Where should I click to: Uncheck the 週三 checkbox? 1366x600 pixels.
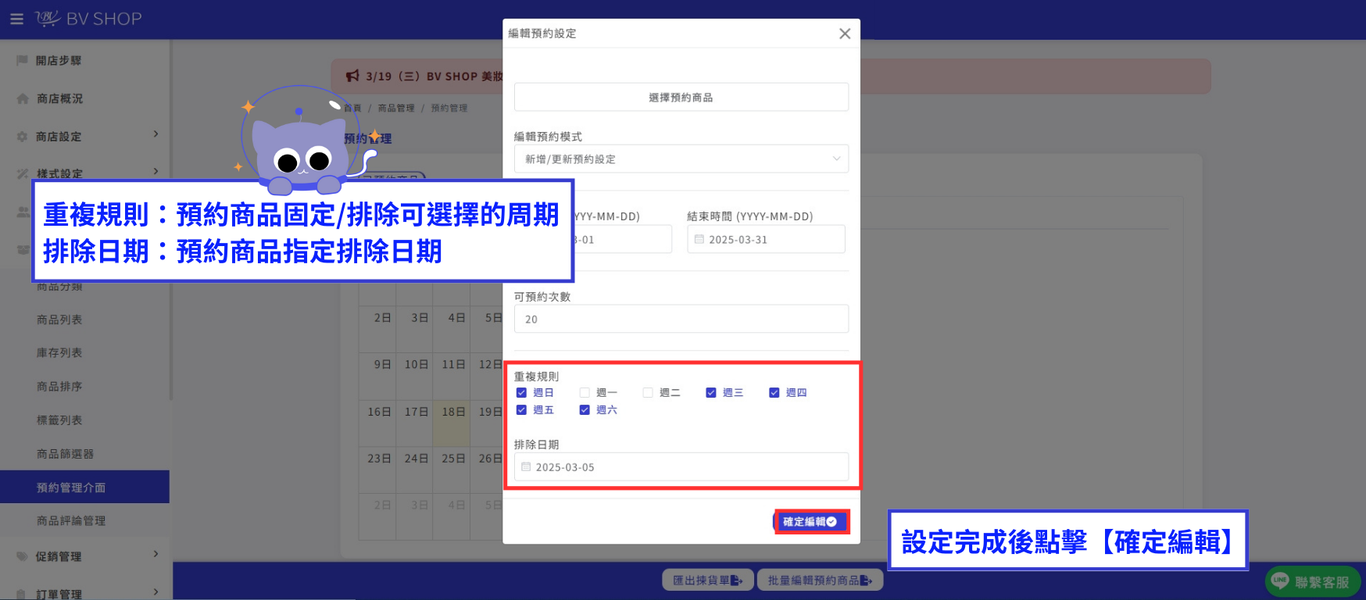[711, 393]
